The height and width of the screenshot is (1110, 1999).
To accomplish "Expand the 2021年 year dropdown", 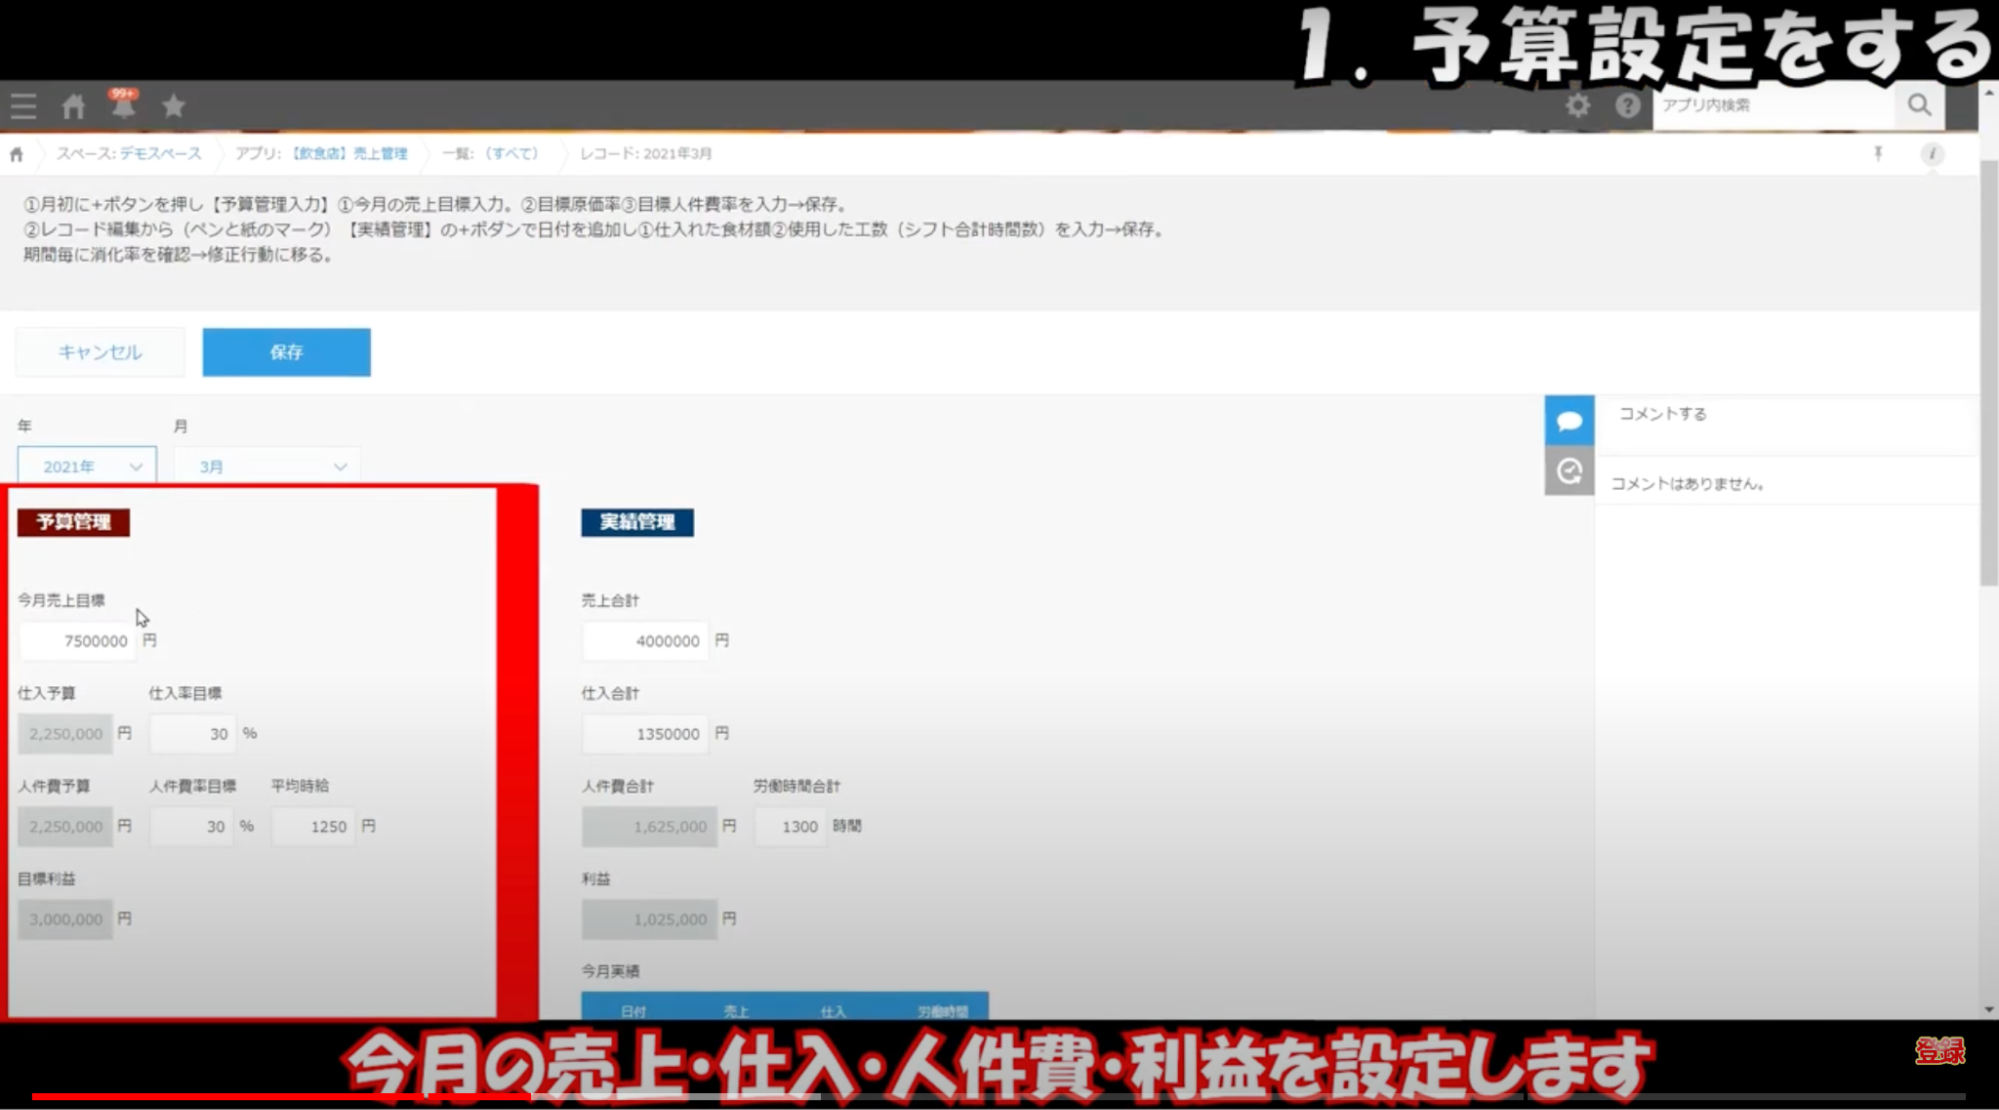I will click(x=87, y=466).
